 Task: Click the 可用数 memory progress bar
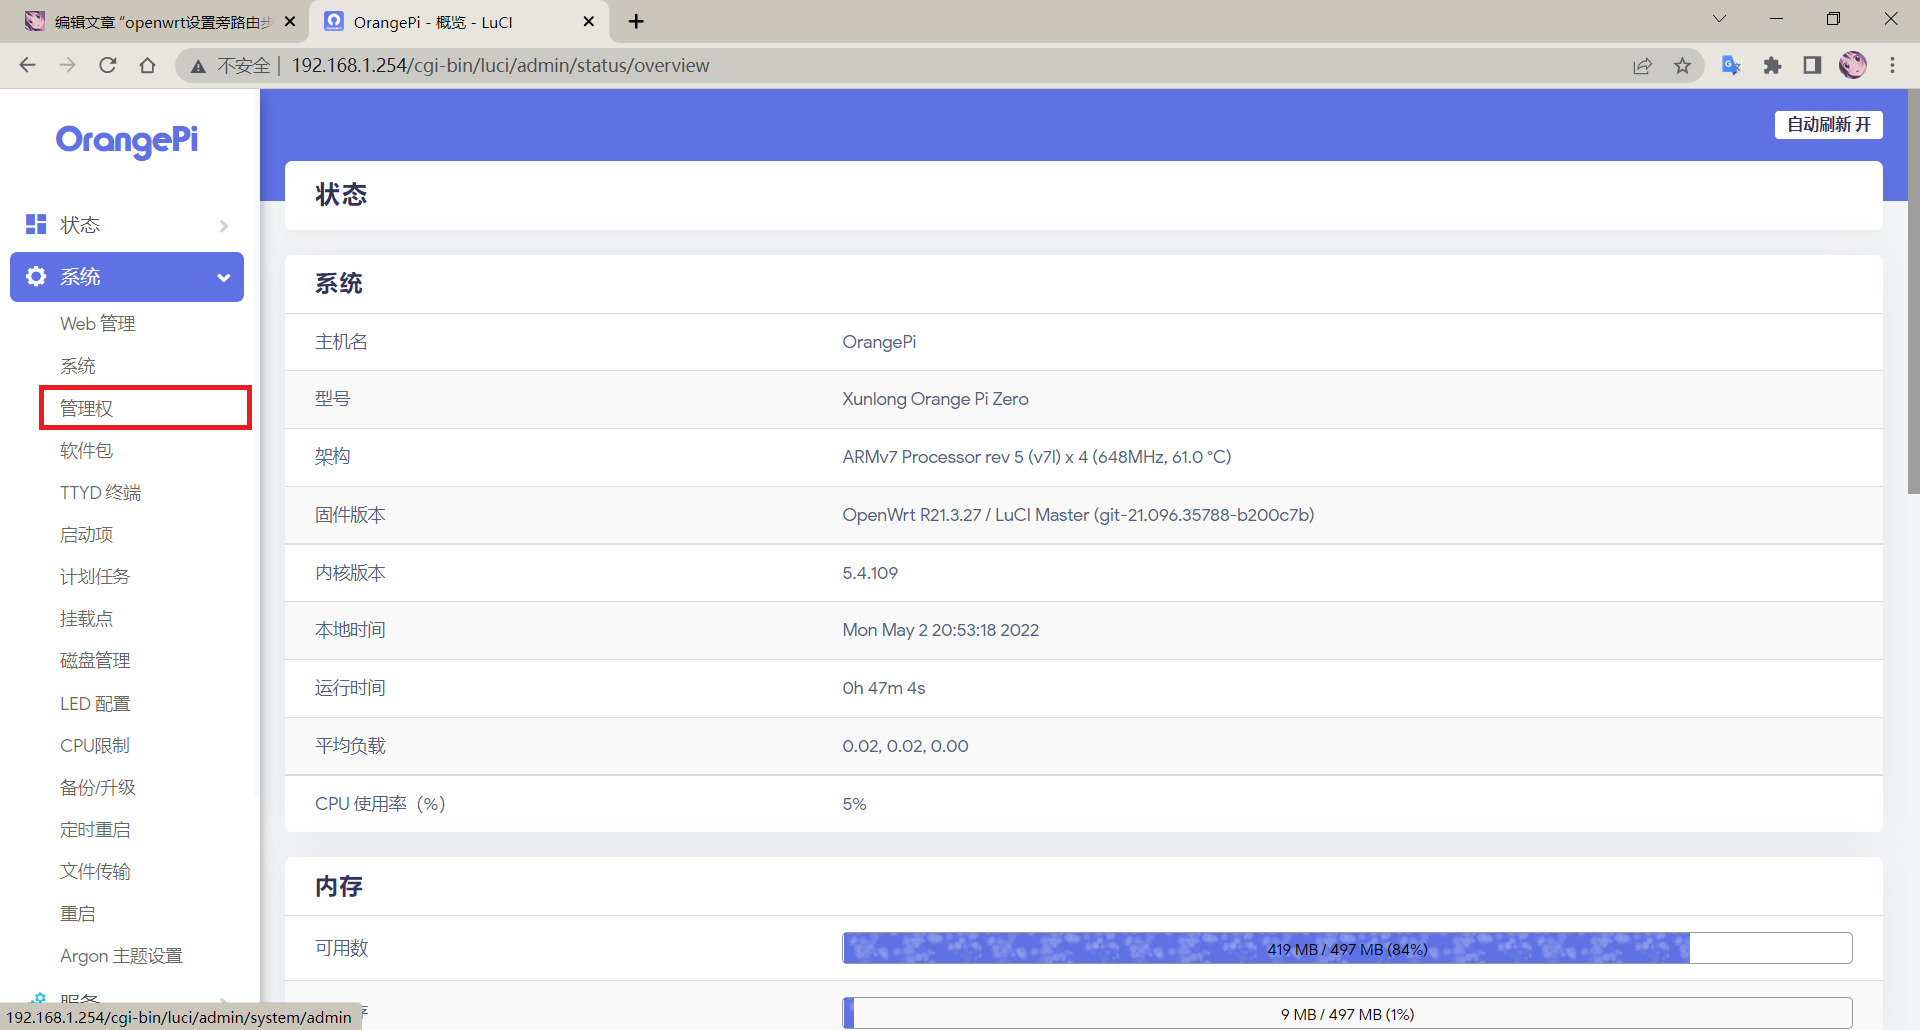tap(1346, 948)
